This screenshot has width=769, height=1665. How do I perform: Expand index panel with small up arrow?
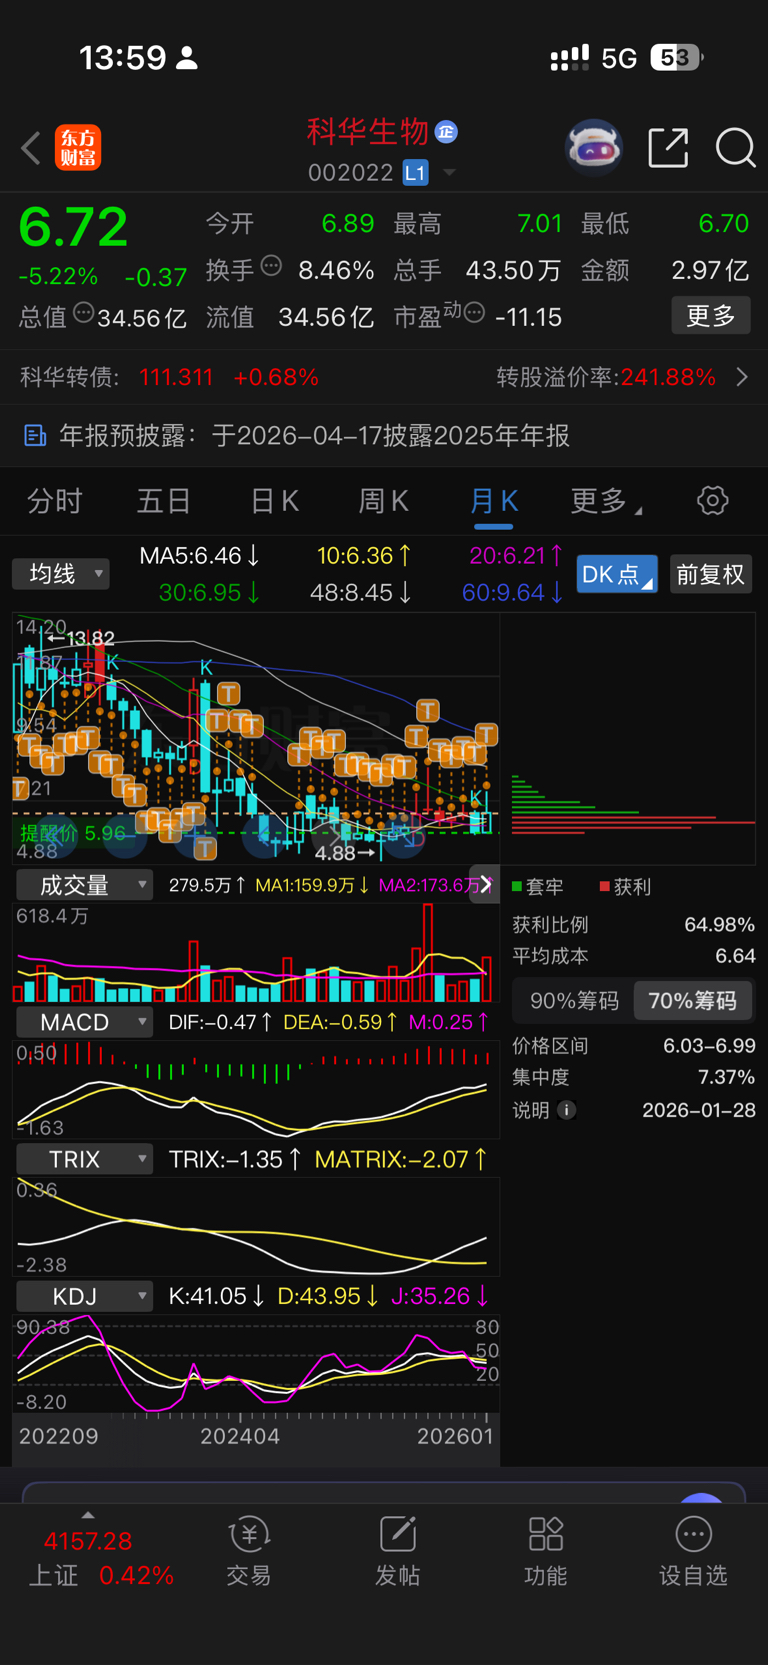click(x=88, y=1515)
